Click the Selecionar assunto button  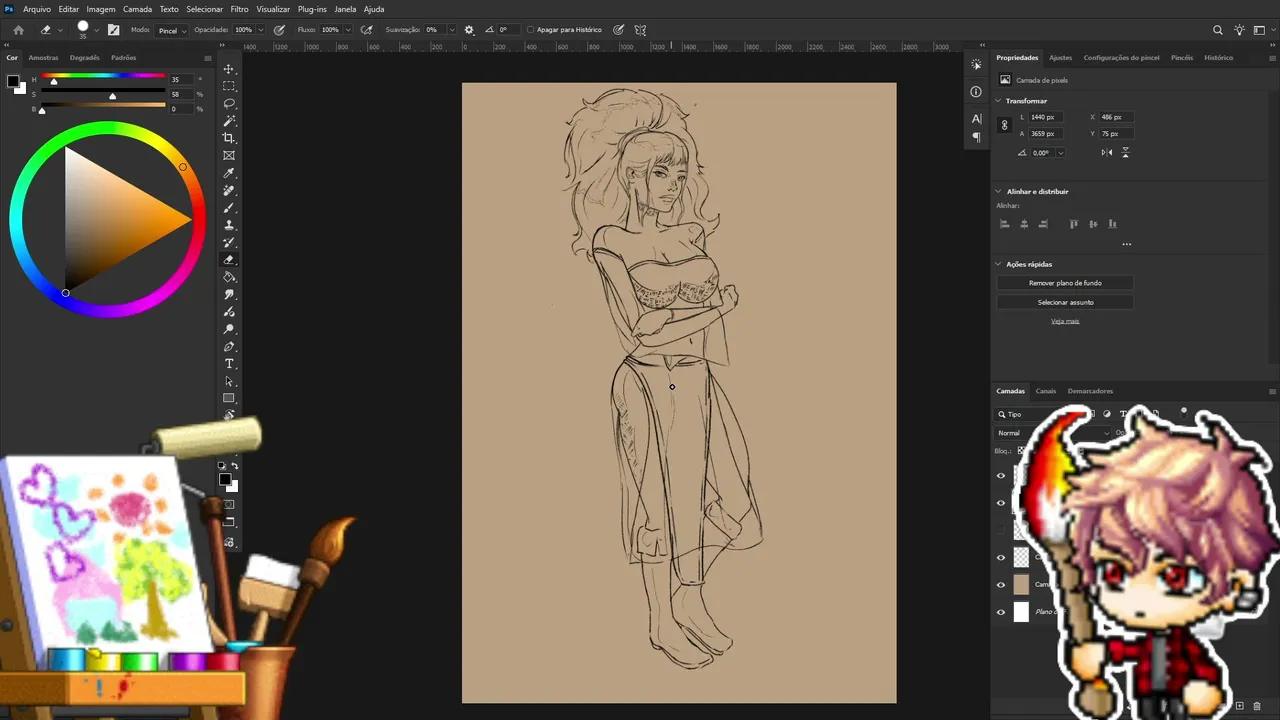pos(1065,302)
